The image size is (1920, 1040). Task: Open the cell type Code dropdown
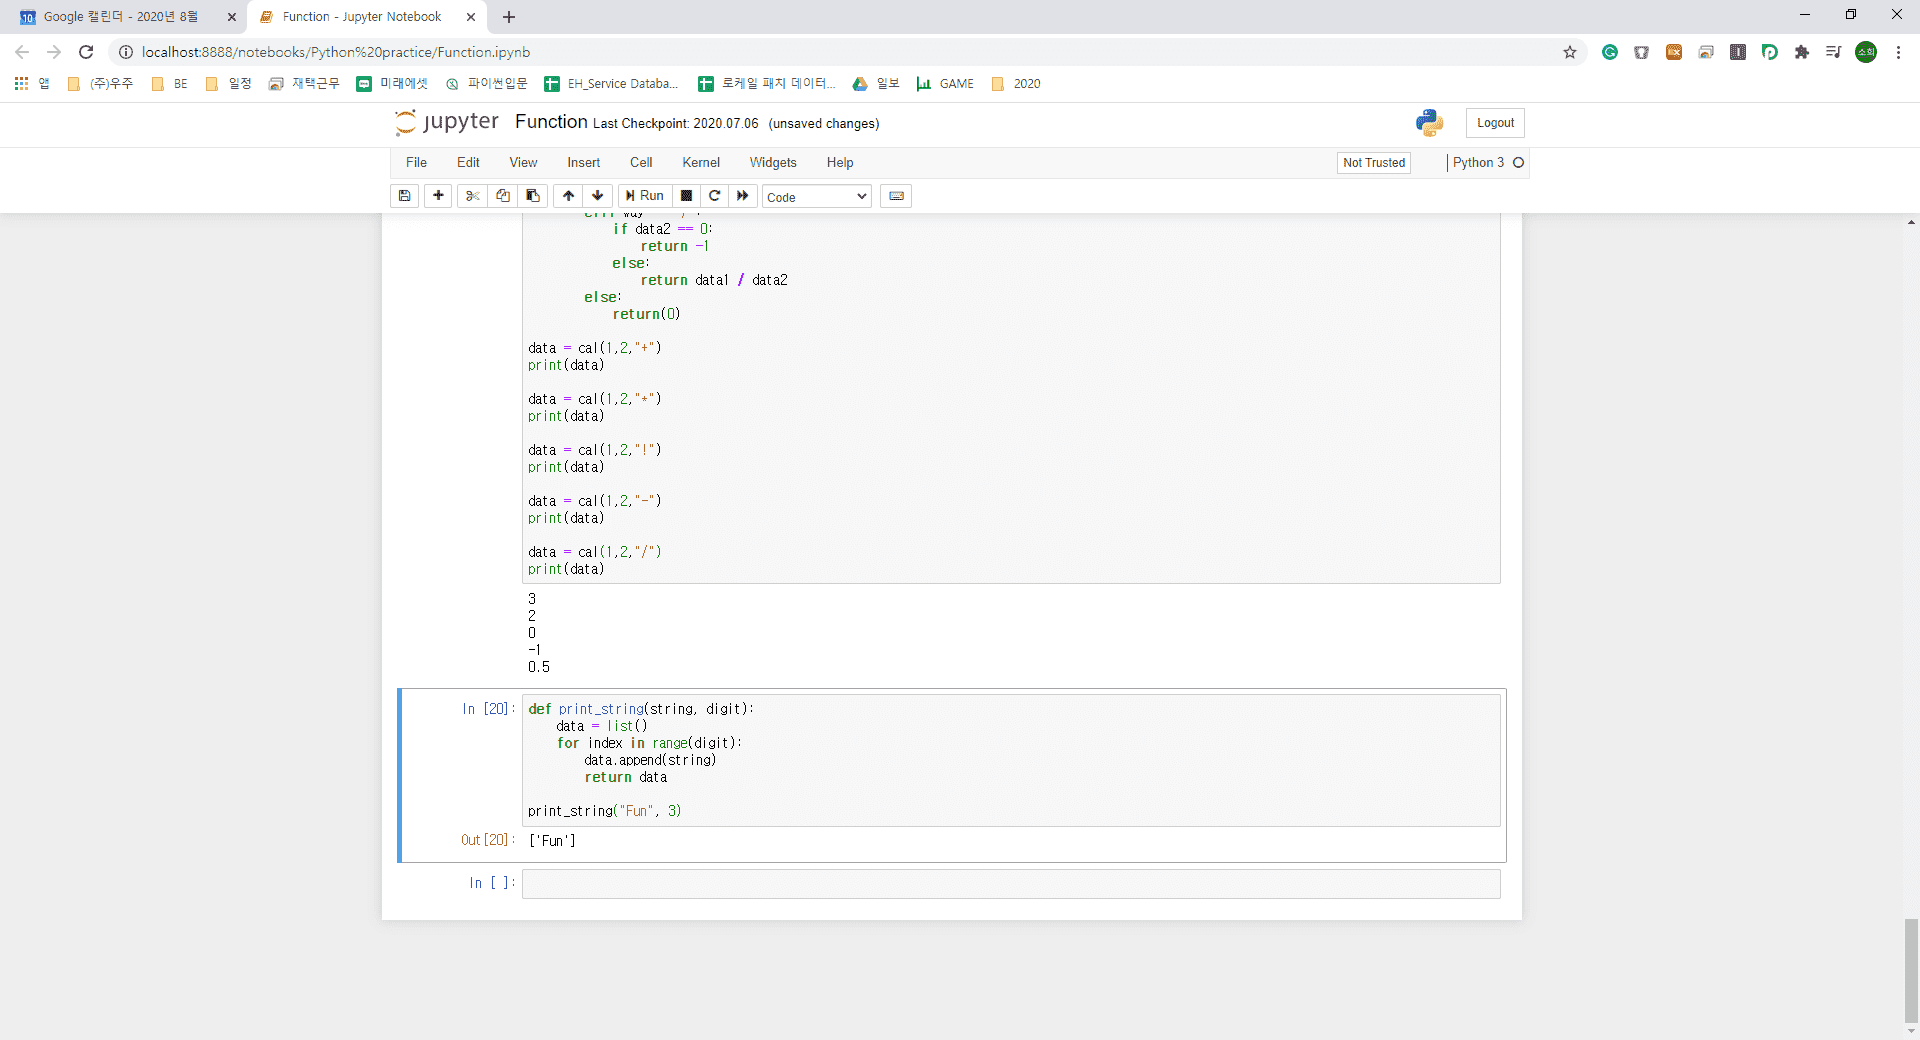pyautogui.click(x=817, y=197)
